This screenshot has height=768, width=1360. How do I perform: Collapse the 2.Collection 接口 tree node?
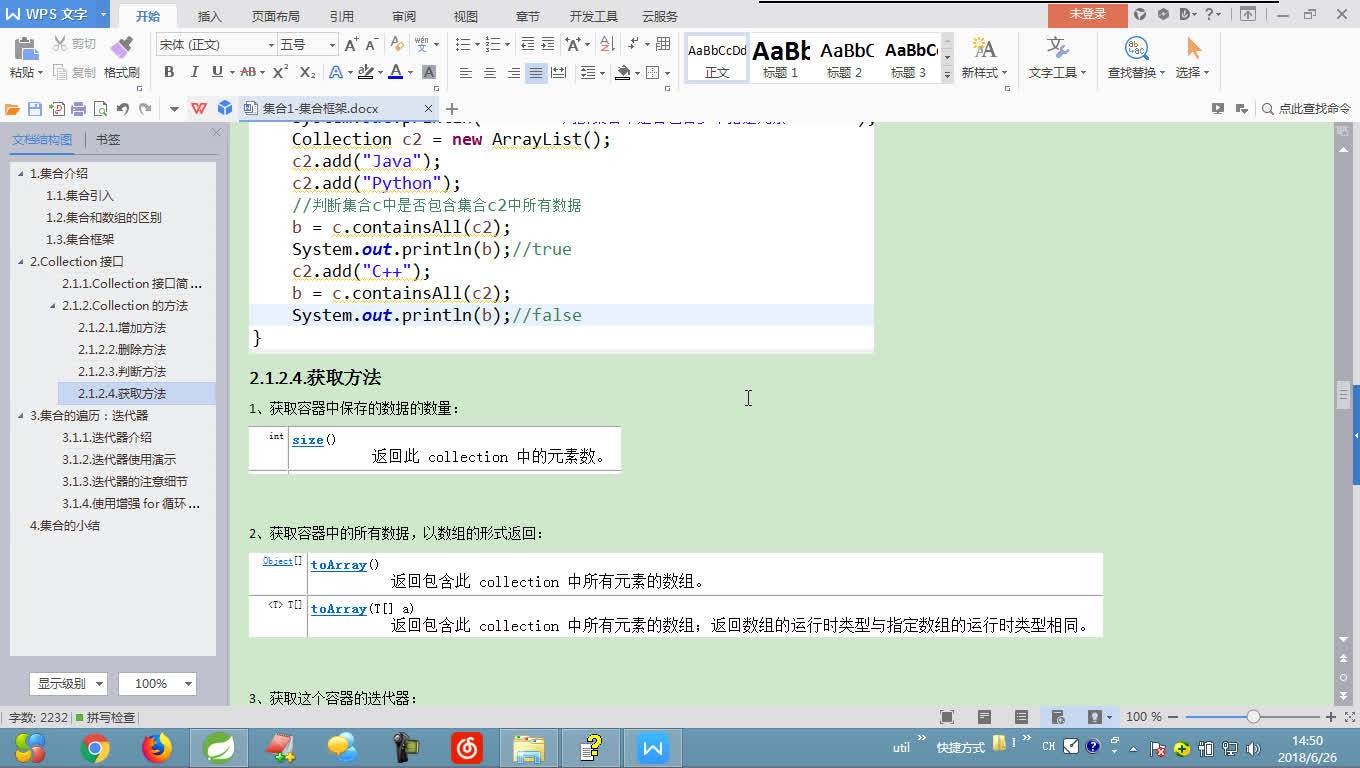(20, 262)
